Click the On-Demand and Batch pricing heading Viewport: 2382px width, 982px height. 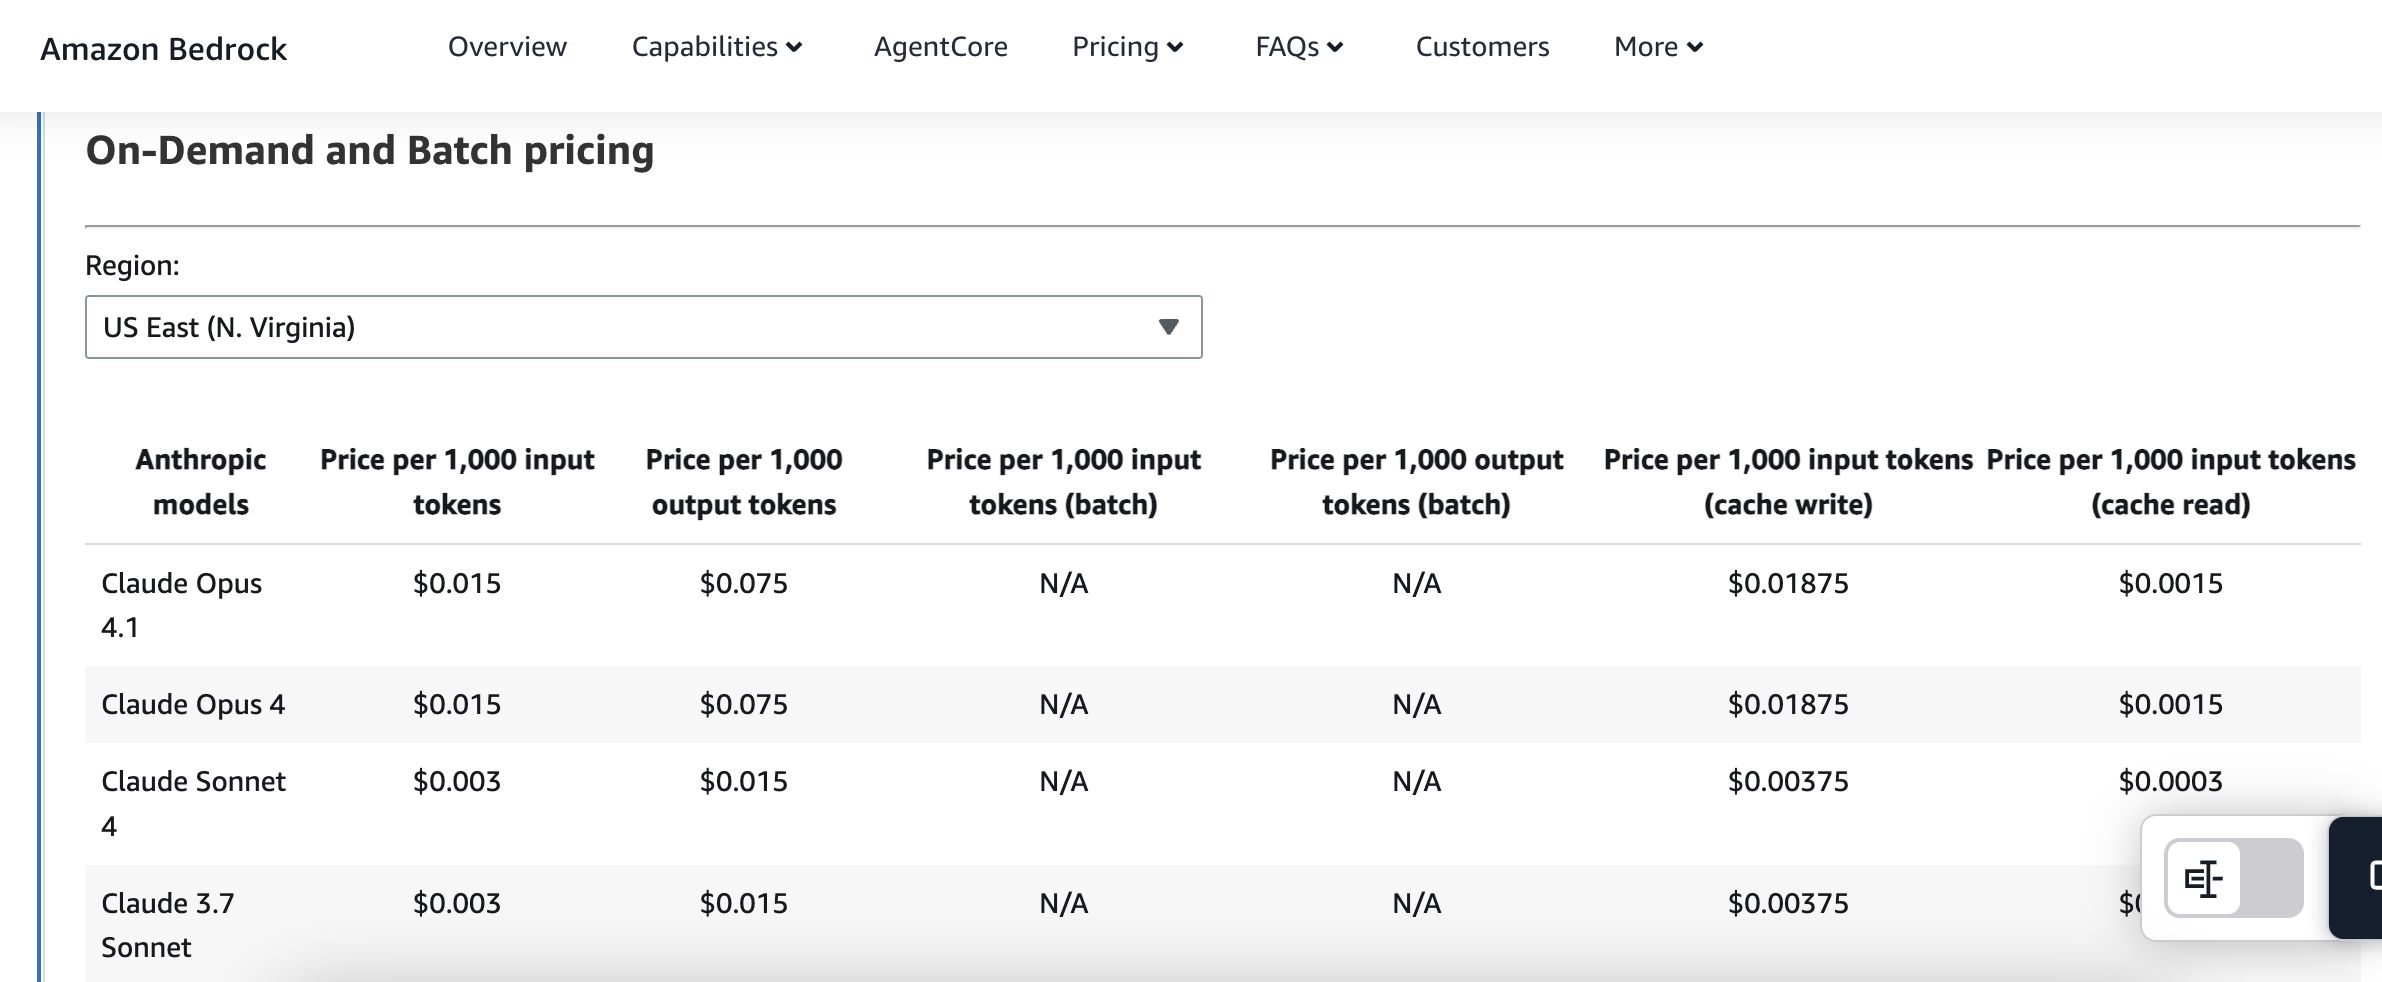(370, 151)
